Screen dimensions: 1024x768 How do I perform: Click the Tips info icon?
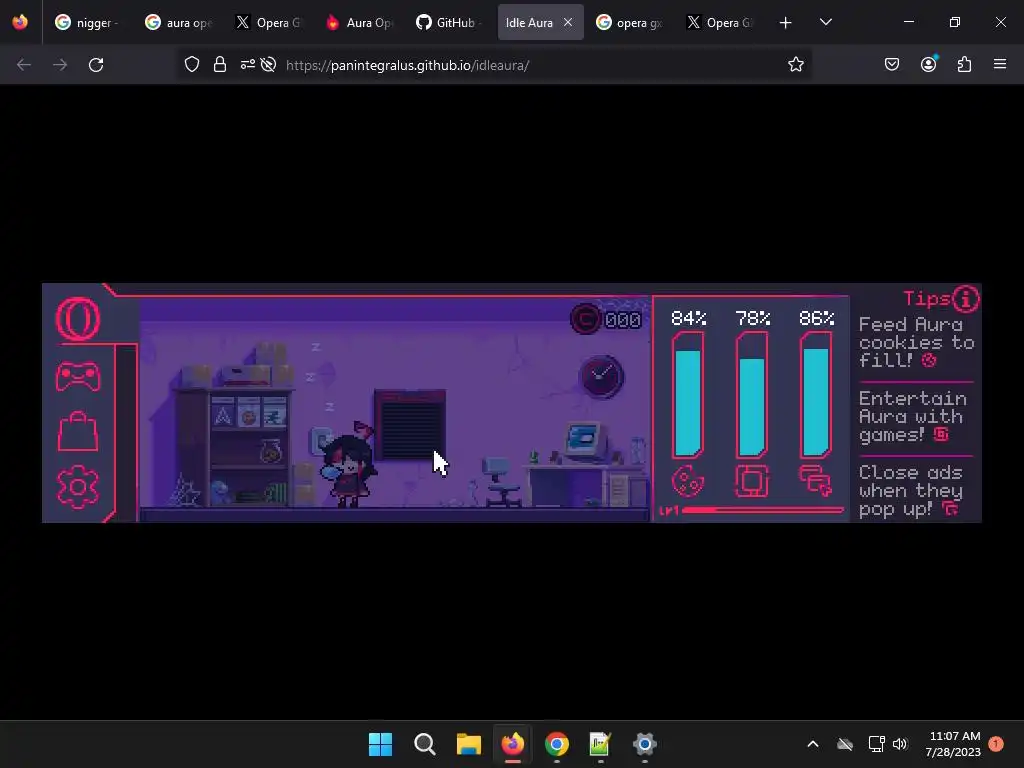coord(965,299)
